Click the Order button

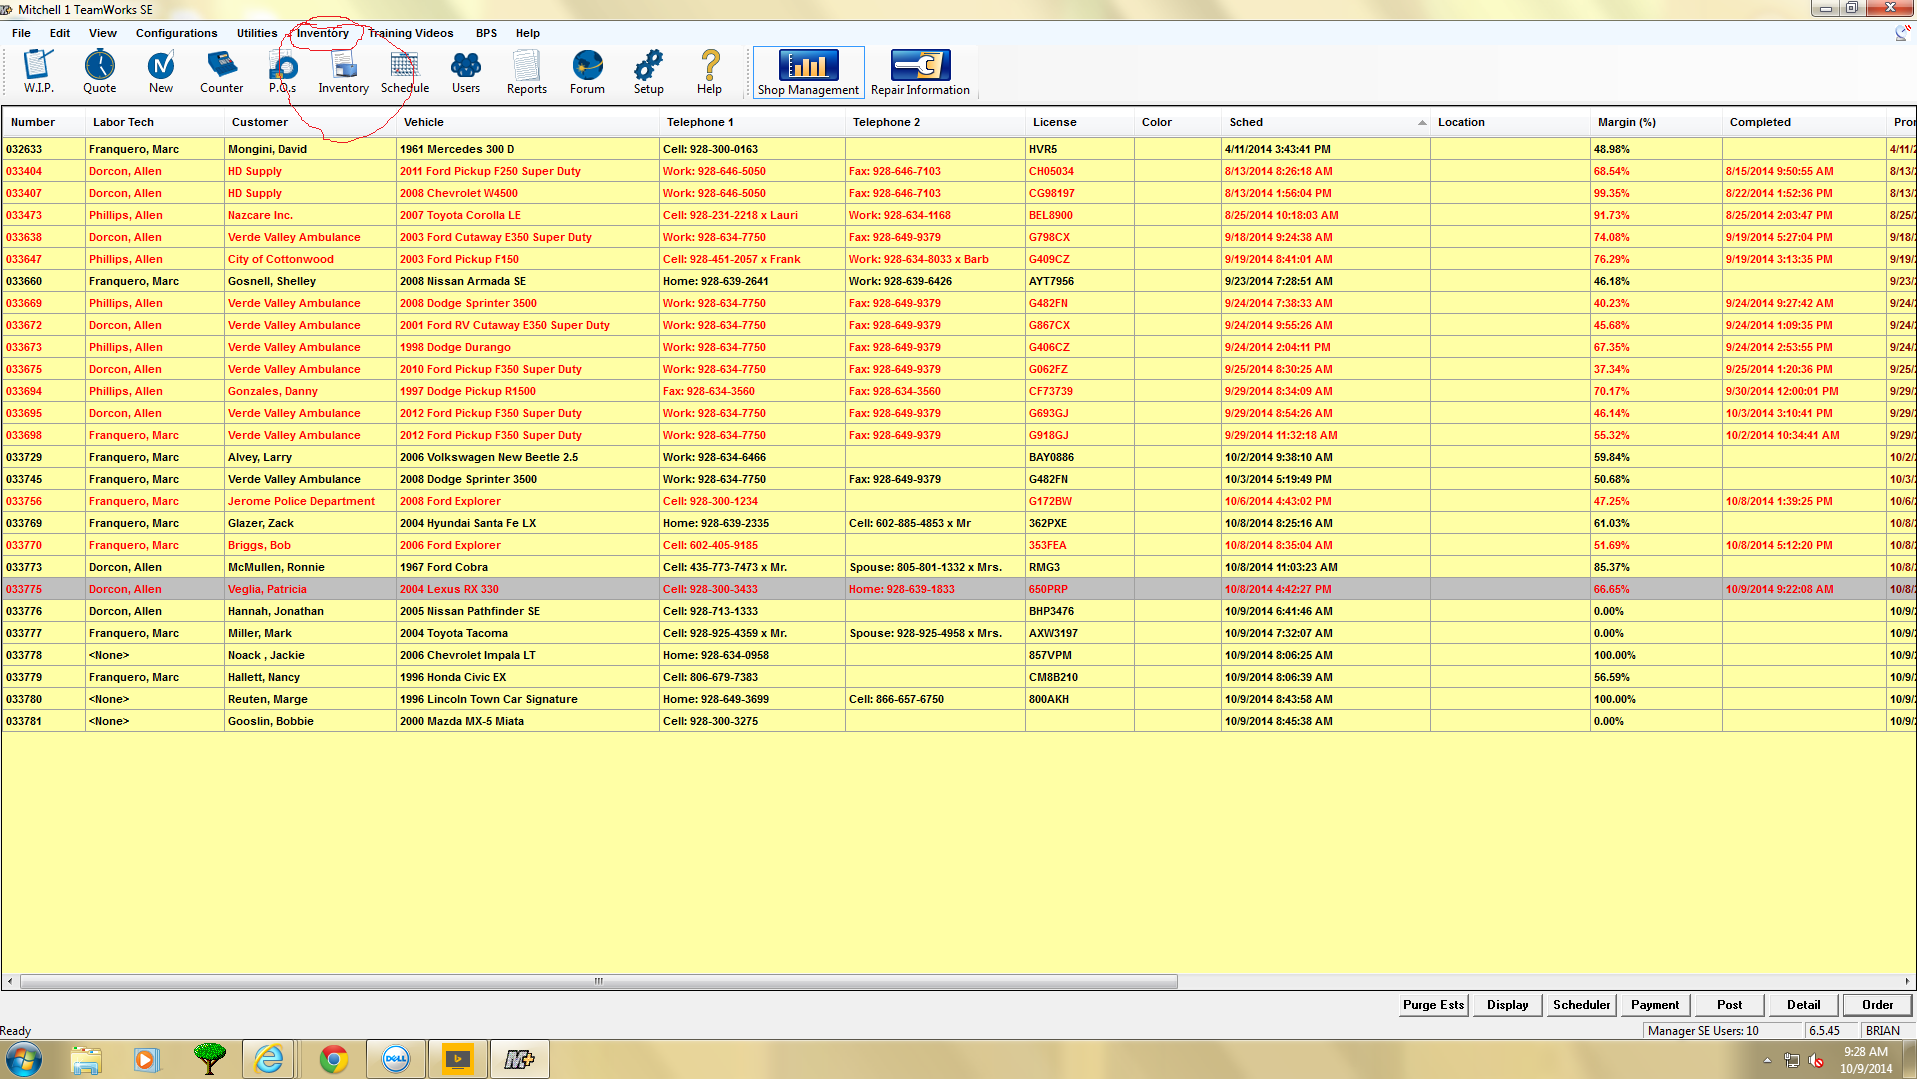[x=1877, y=1005]
